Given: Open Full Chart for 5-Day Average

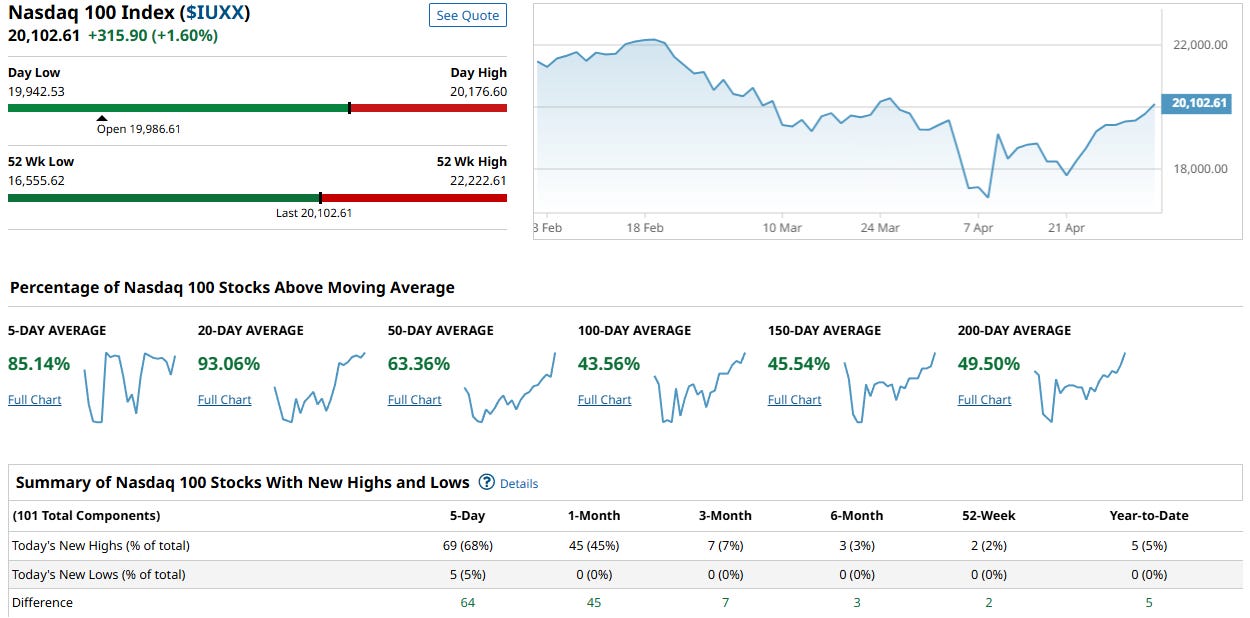Looking at the screenshot, I should (35, 400).
